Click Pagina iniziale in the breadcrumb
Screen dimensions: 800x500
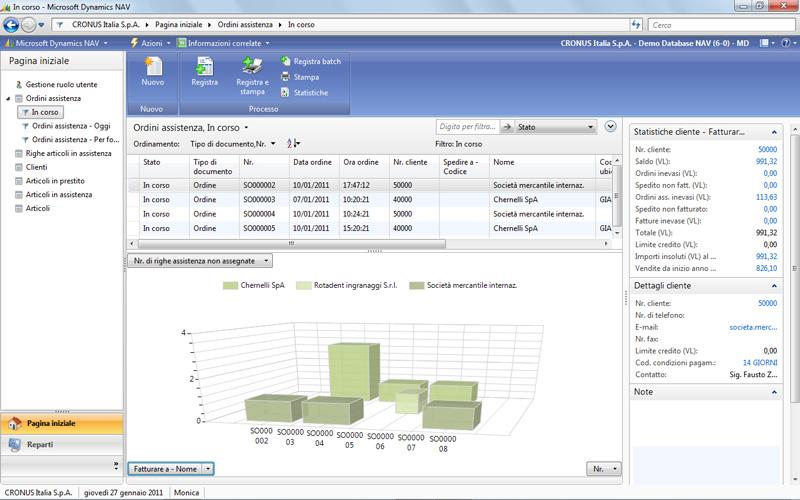(x=179, y=24)
